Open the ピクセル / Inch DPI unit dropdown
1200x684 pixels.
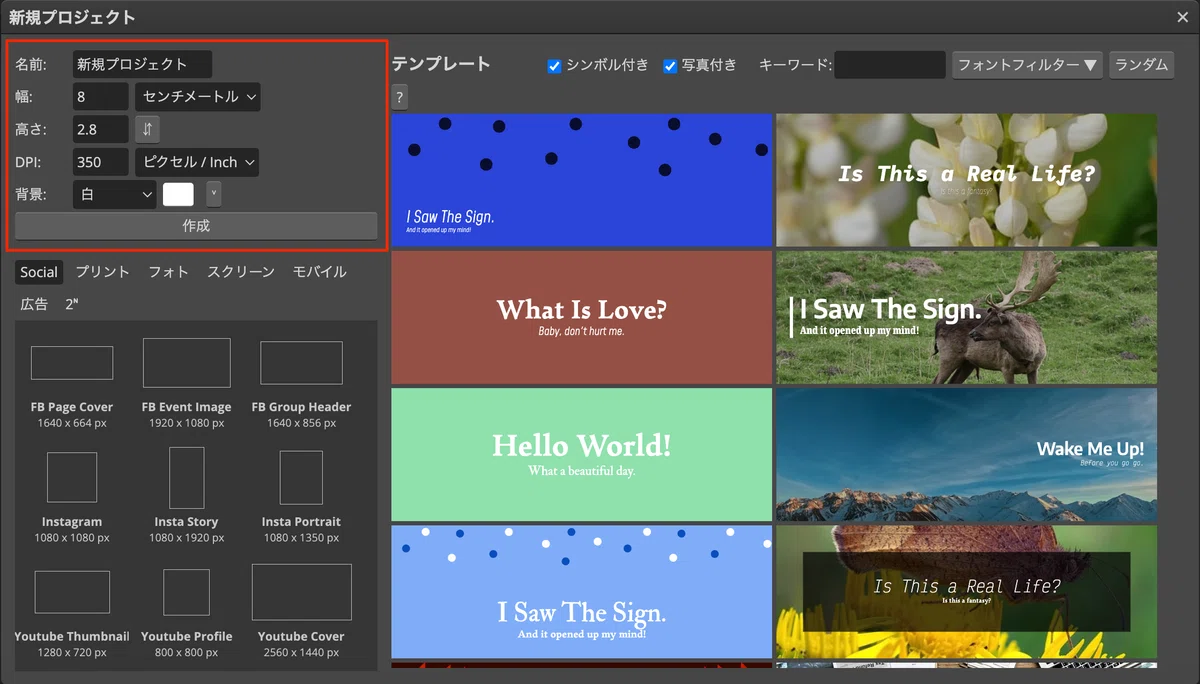pos(197,162)
